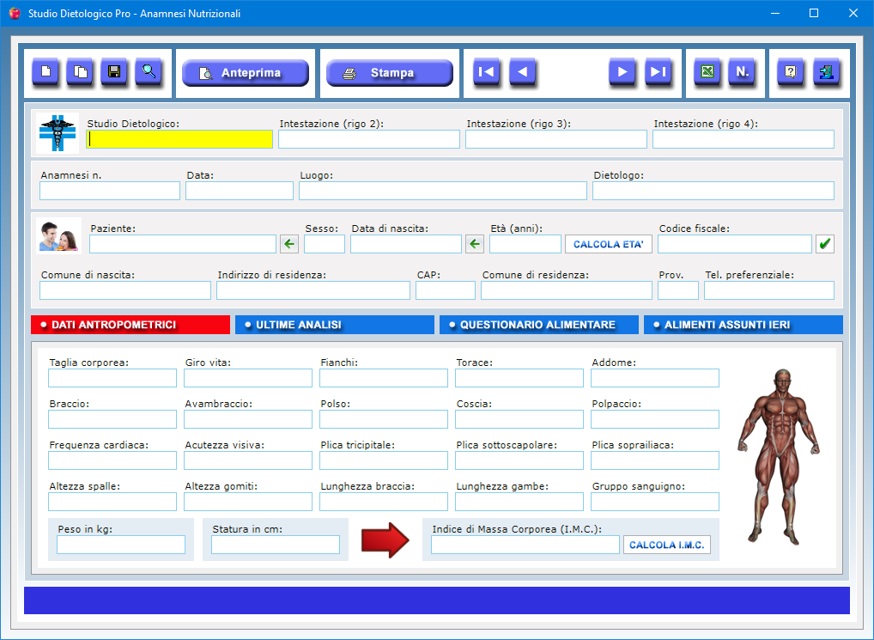
Task: Click the Data input field
Action: 240,191
